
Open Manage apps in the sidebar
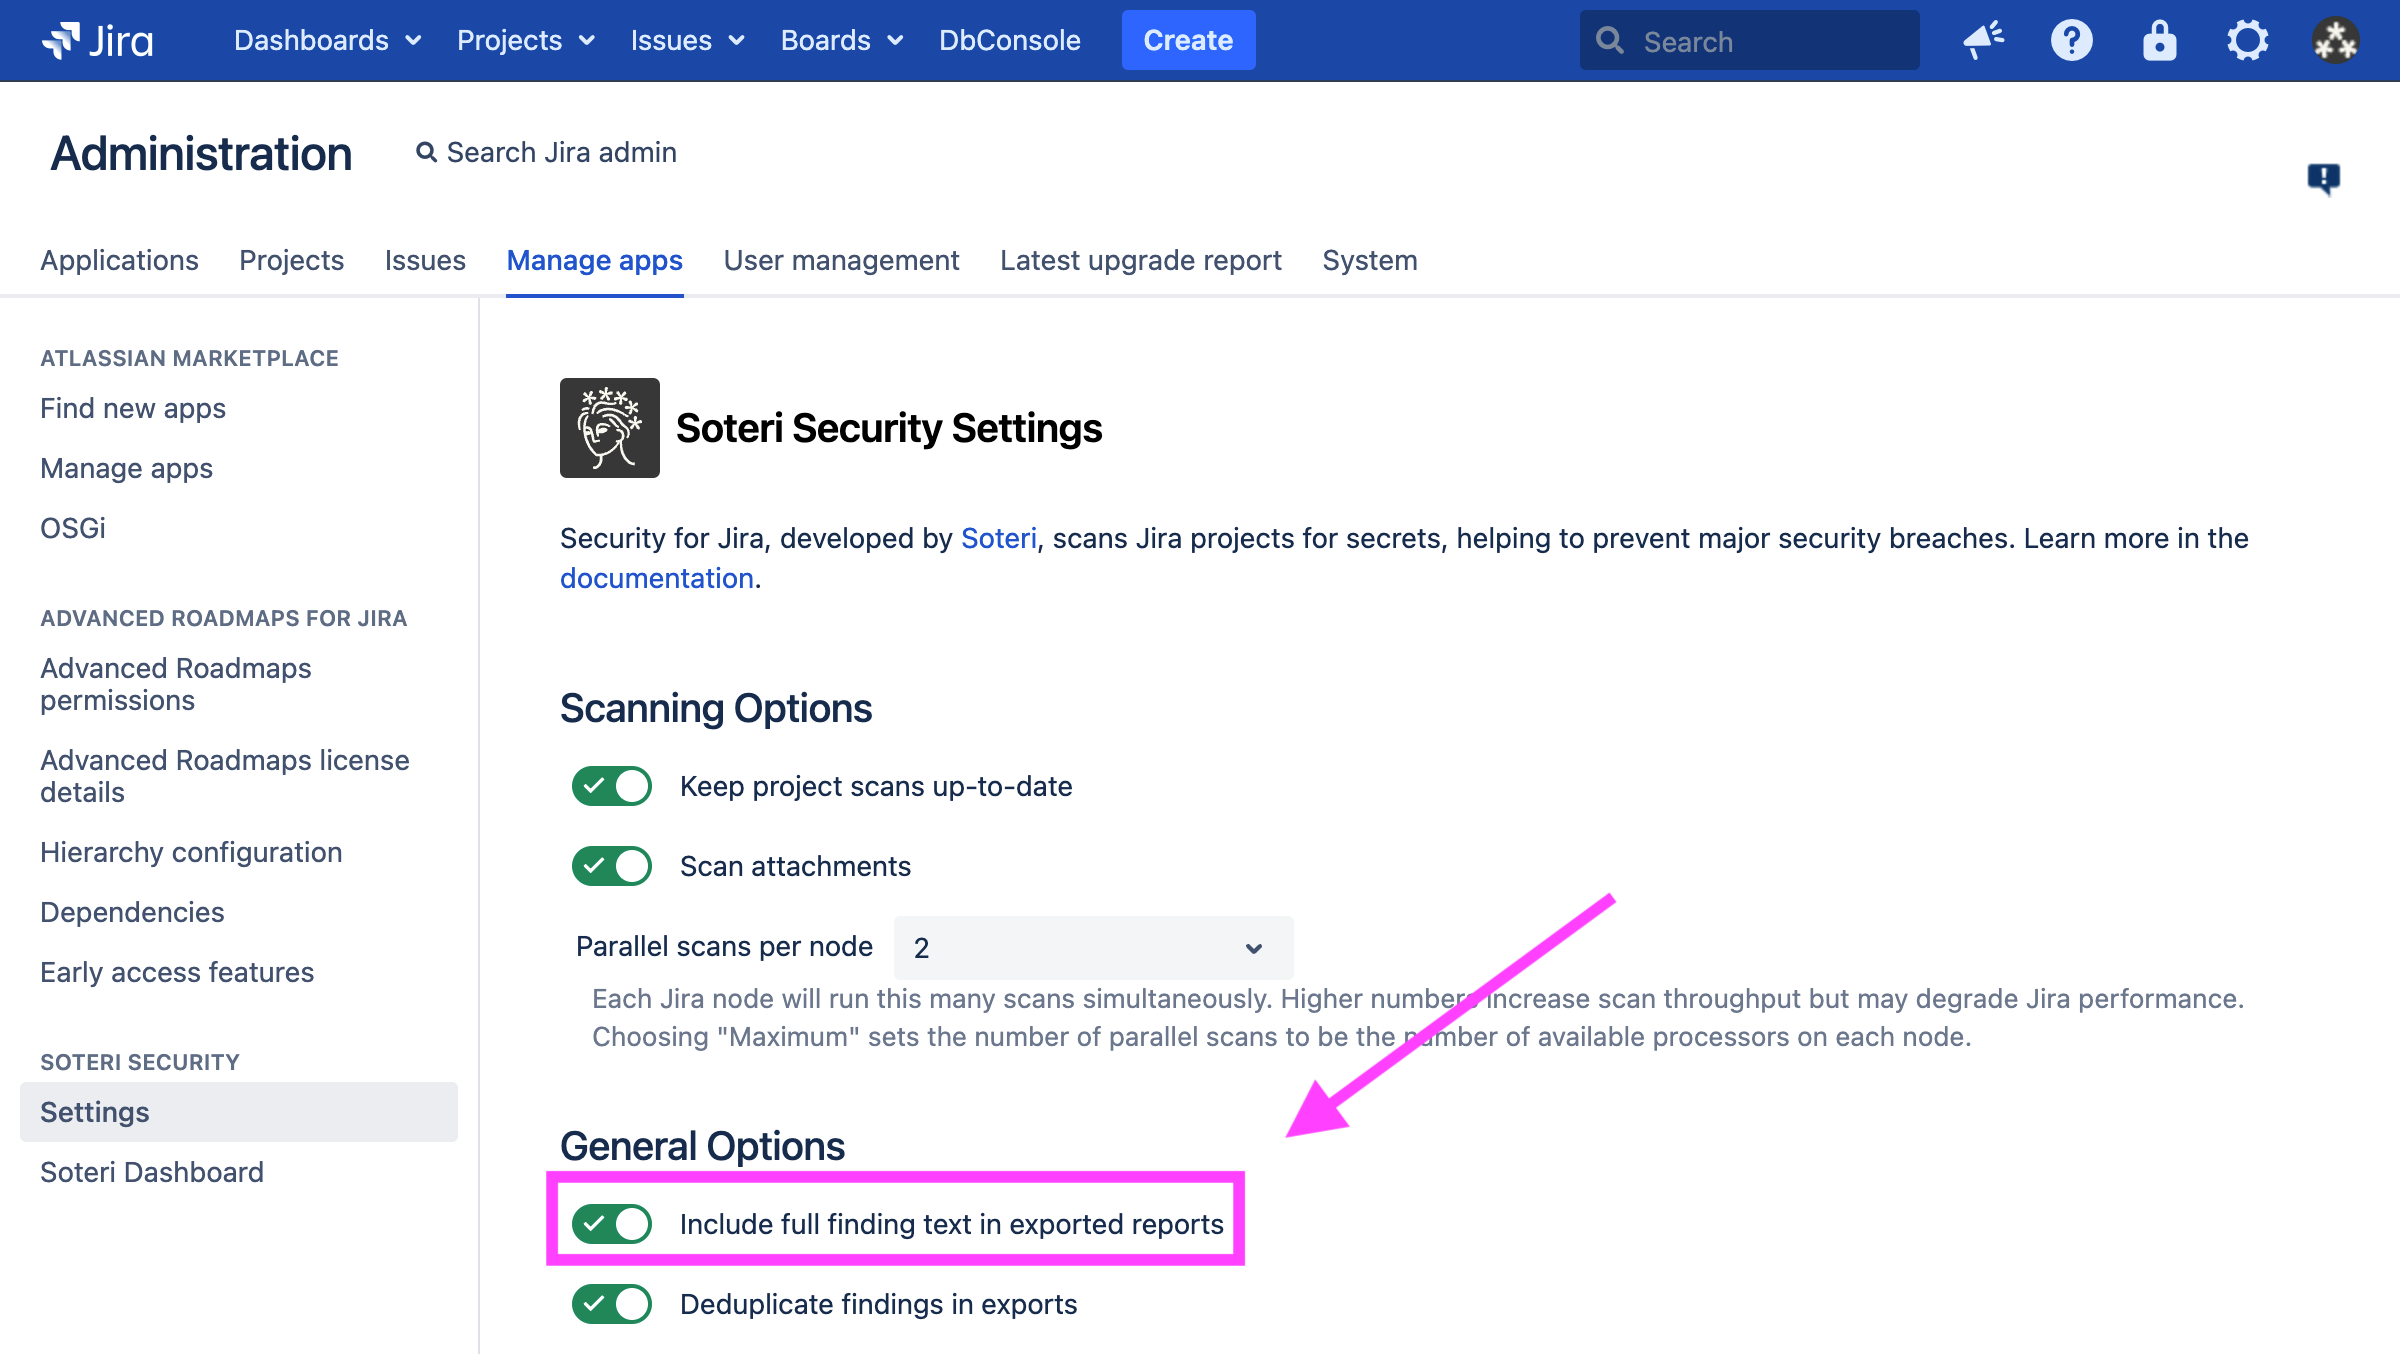[126, 468]
